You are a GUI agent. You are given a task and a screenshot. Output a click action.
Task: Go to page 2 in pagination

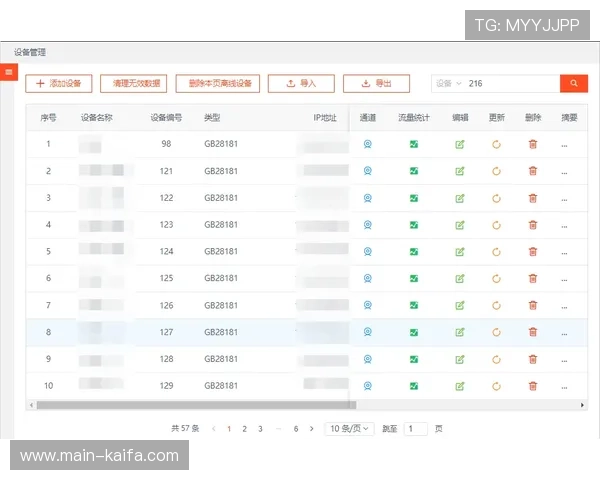(244, 428)
